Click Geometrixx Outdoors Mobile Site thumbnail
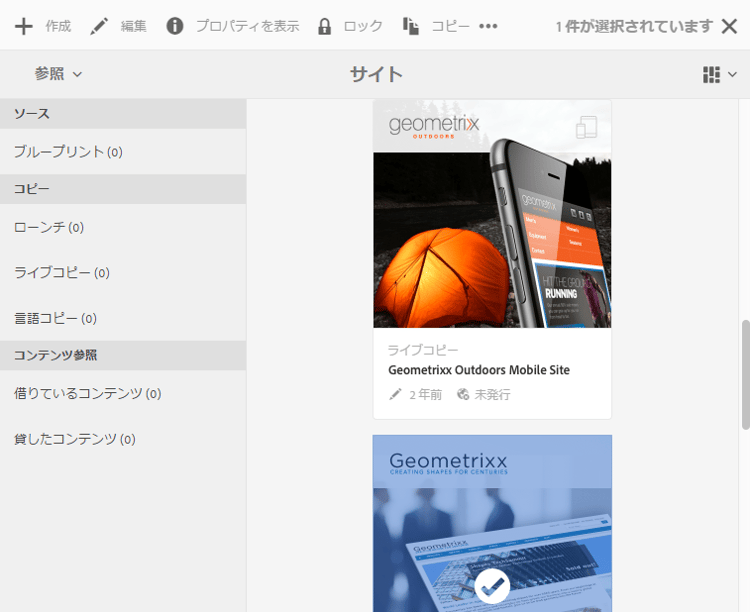750x612 pixels. click(x=492, y=214)
